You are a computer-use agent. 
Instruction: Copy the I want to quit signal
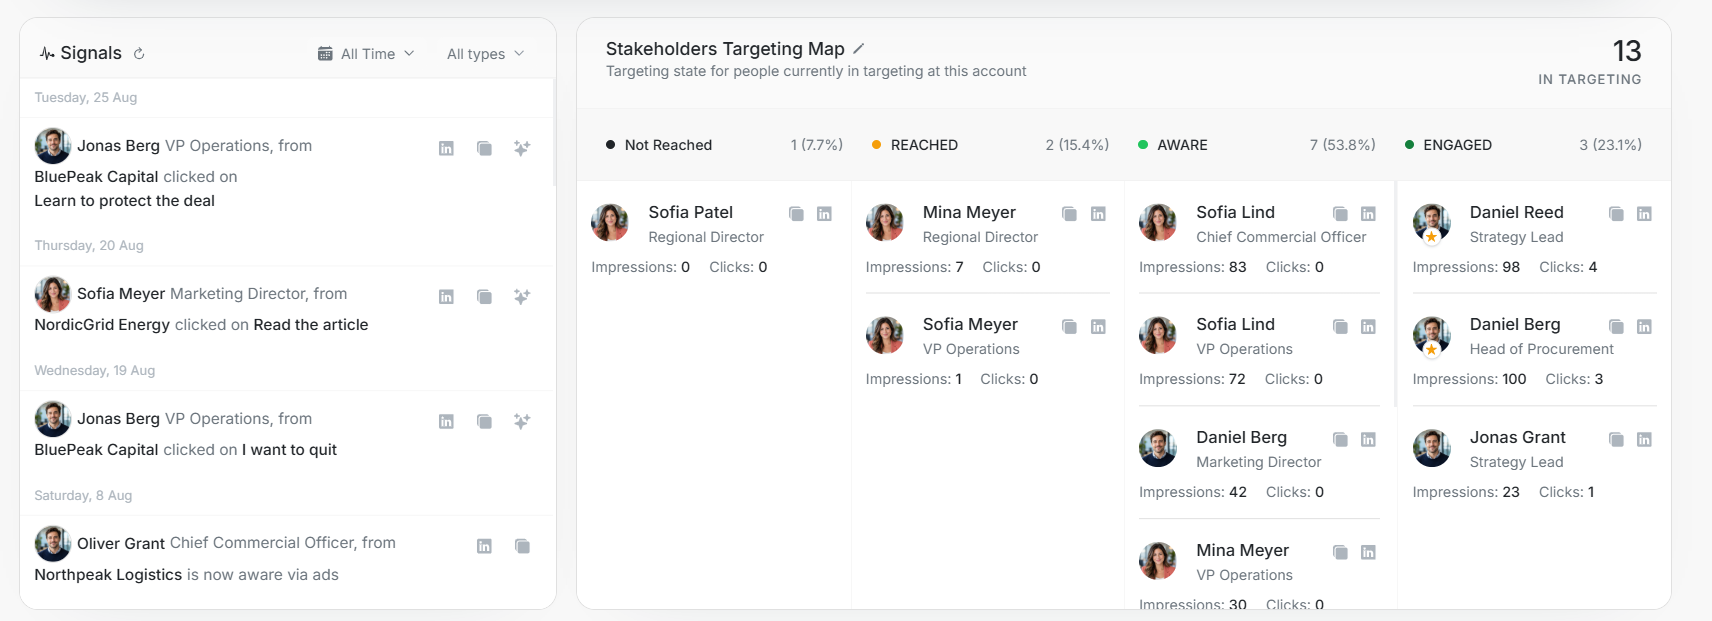pos(484,422)
